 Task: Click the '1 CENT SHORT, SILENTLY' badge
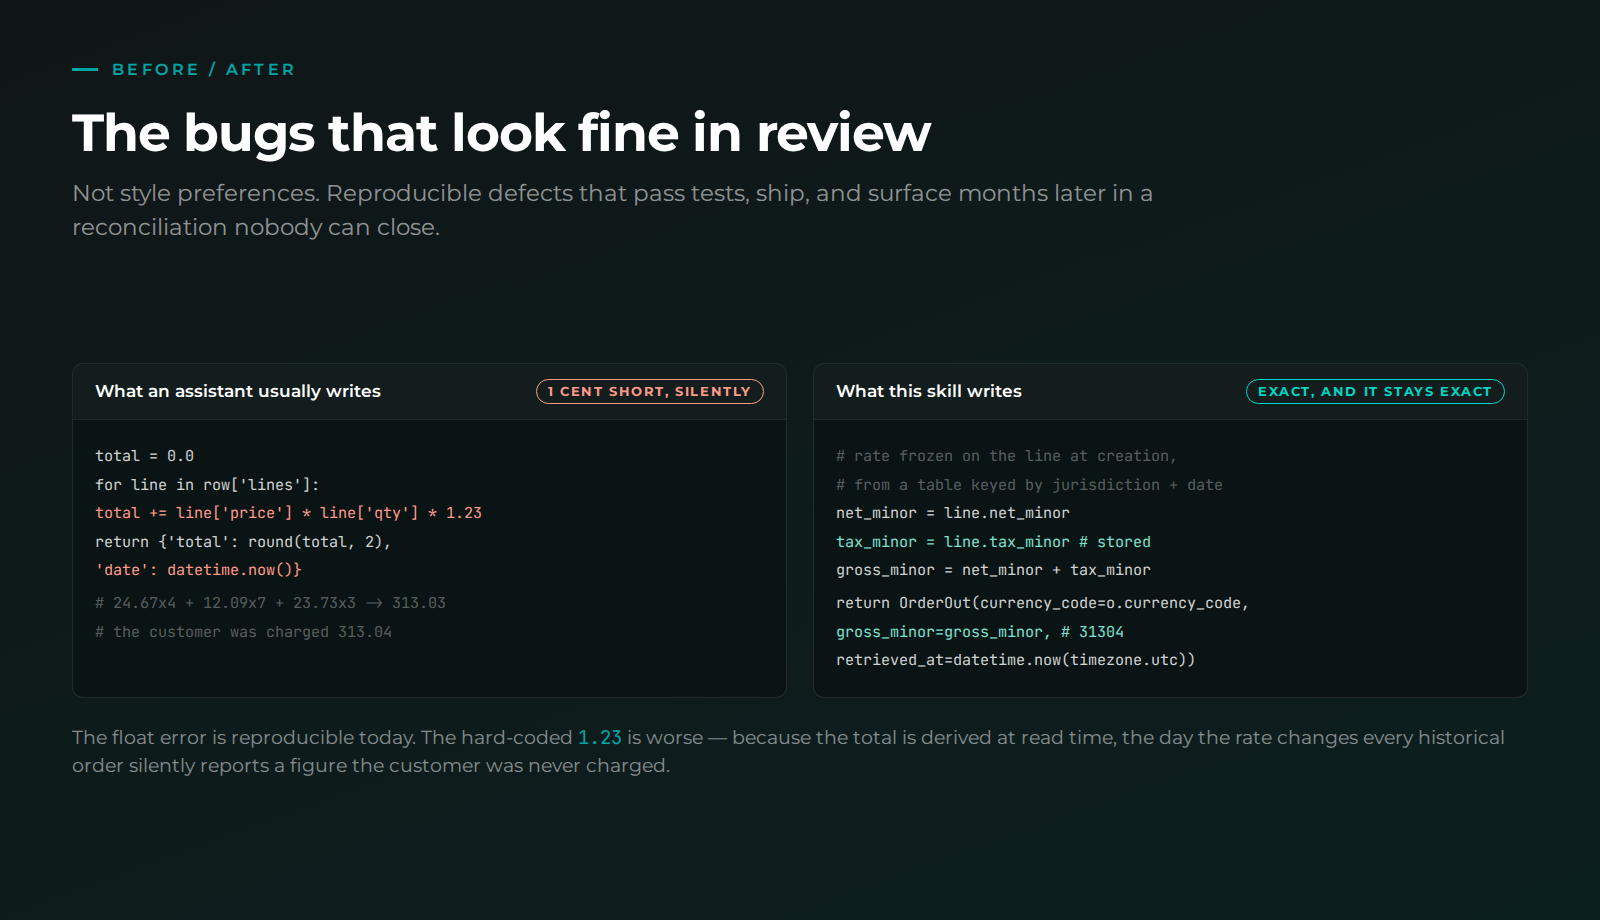coord(650,391)
